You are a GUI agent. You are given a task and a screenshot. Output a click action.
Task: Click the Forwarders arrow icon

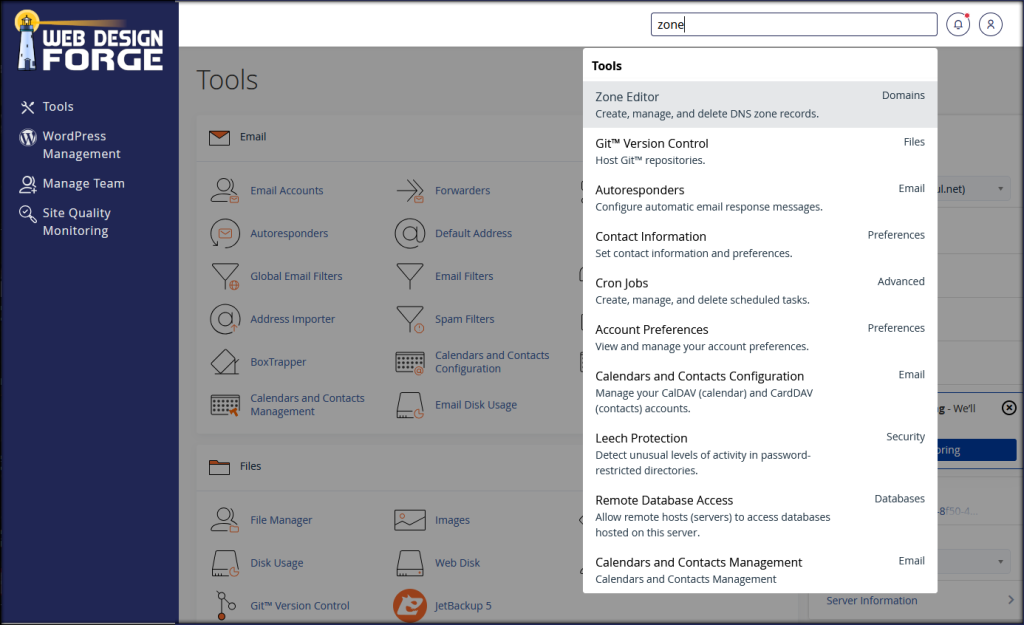tap(410, 190)
